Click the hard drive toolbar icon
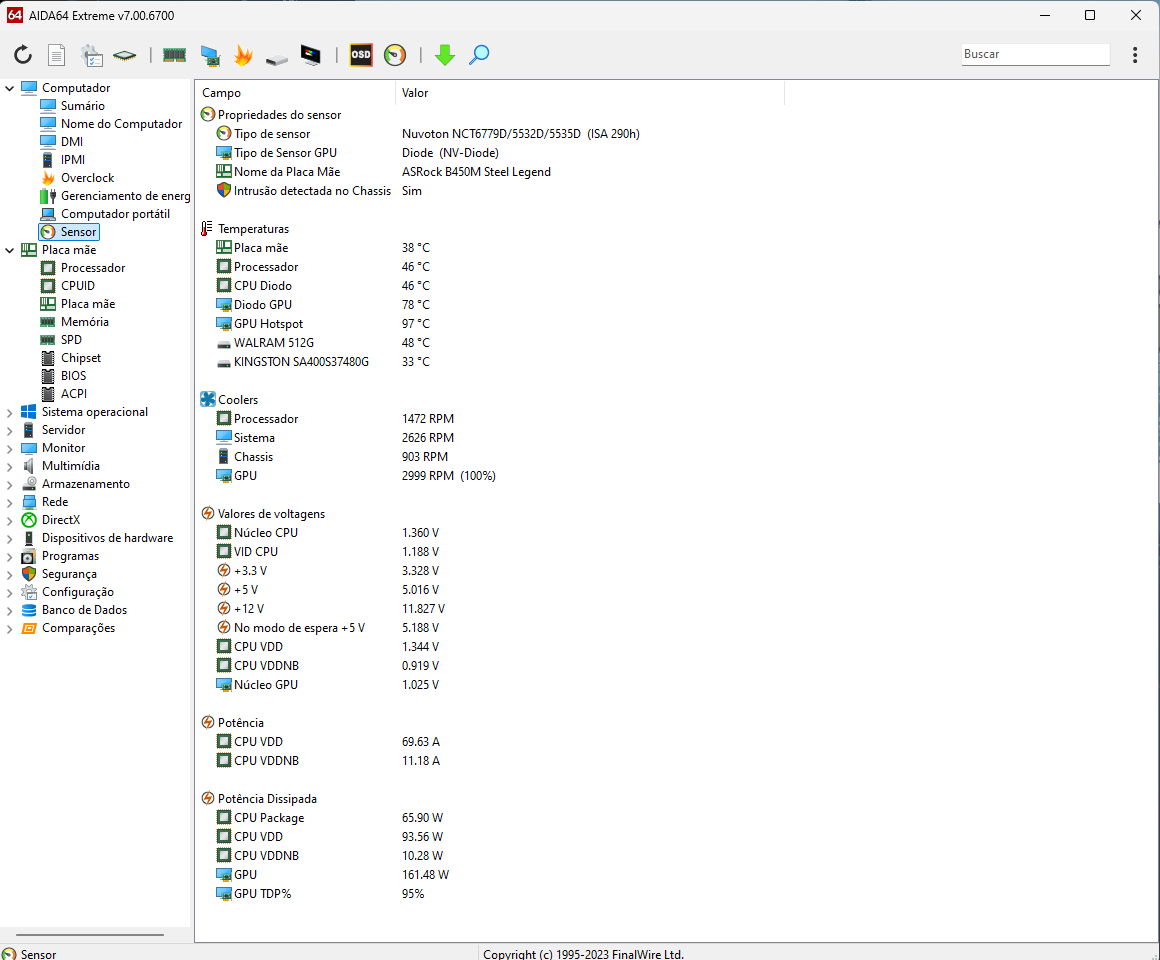The image size is (1160, 960). pos(277,58)
